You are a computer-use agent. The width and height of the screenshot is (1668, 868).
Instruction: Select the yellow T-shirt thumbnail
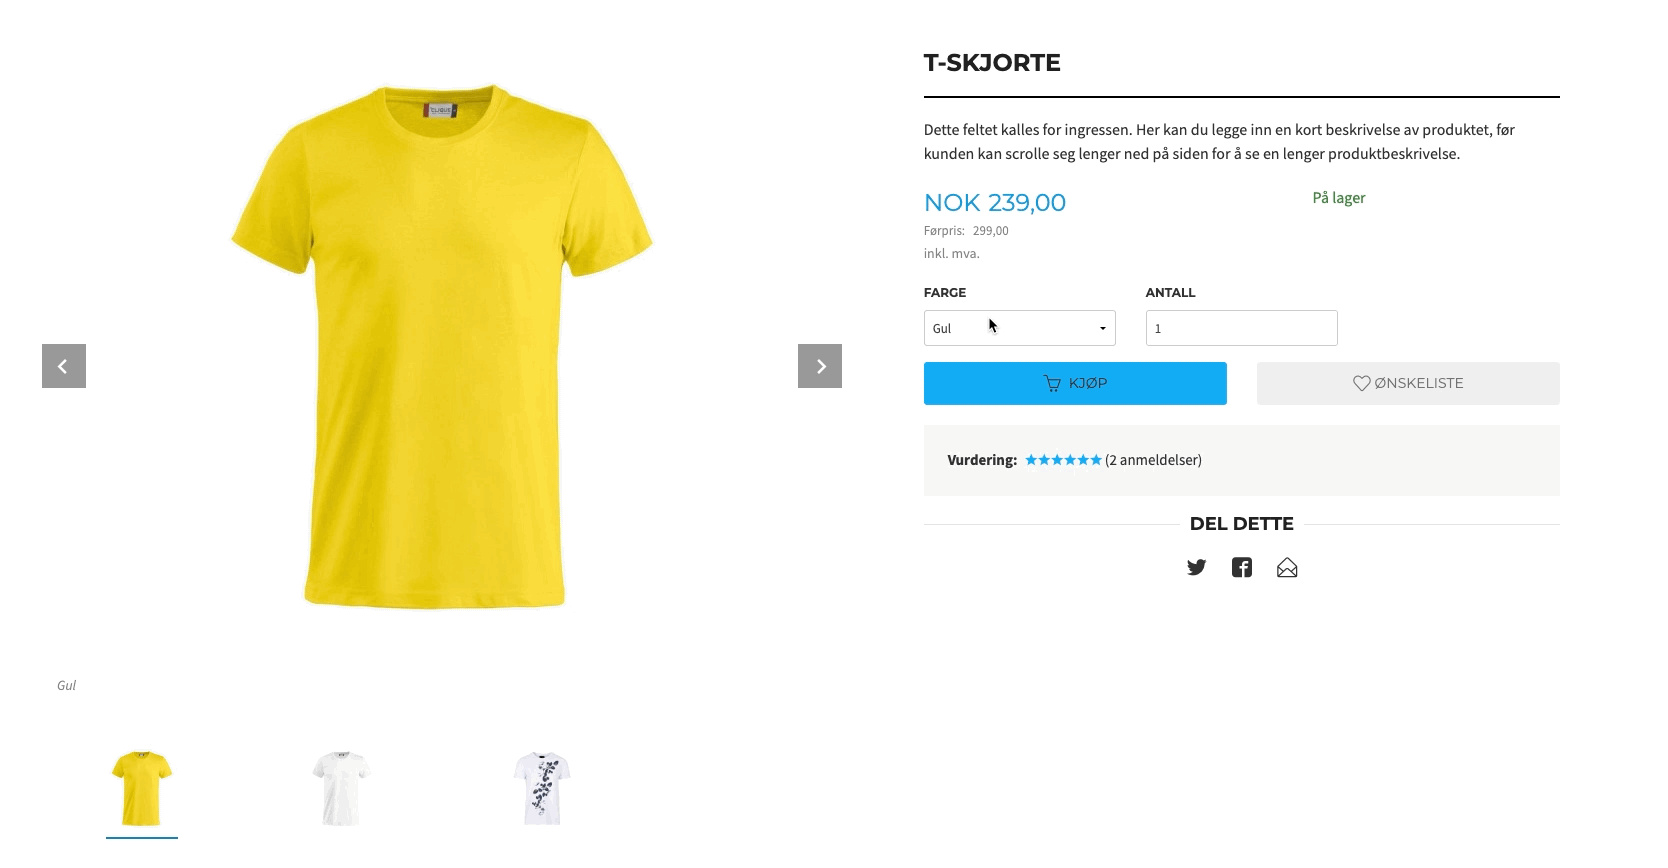pos(142,788)
